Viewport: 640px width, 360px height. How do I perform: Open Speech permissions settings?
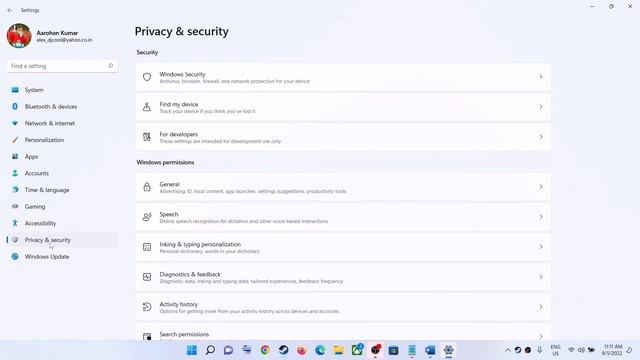click(343, 217)
